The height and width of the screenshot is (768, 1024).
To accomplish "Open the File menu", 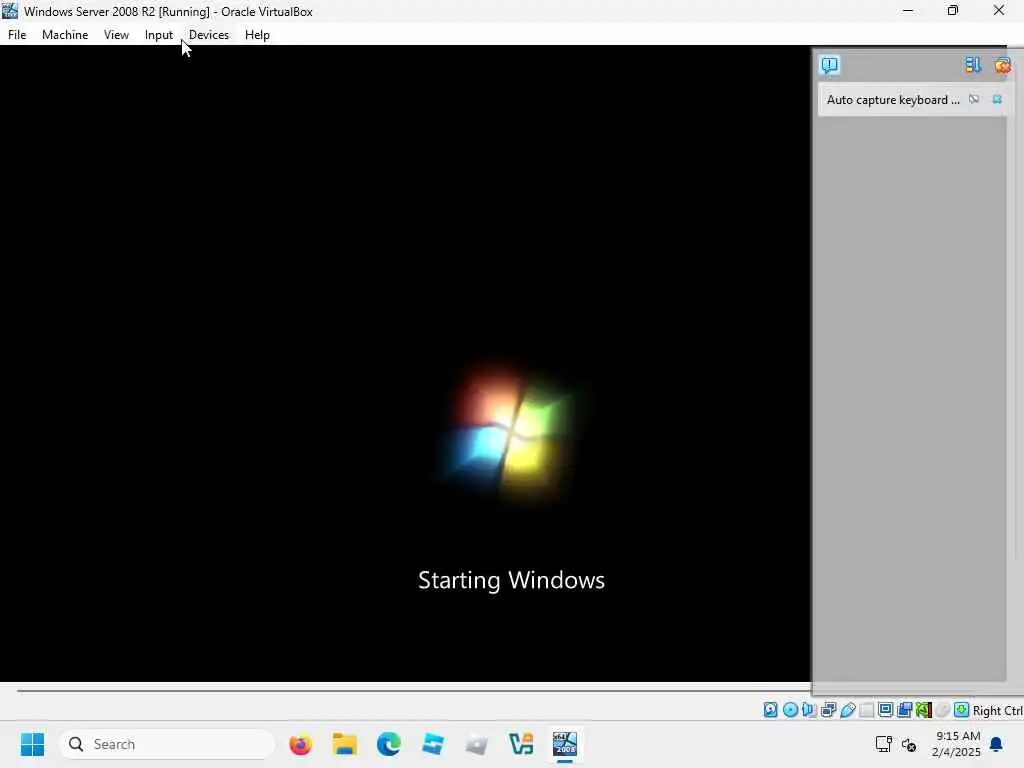I will (x=17, y=35).
